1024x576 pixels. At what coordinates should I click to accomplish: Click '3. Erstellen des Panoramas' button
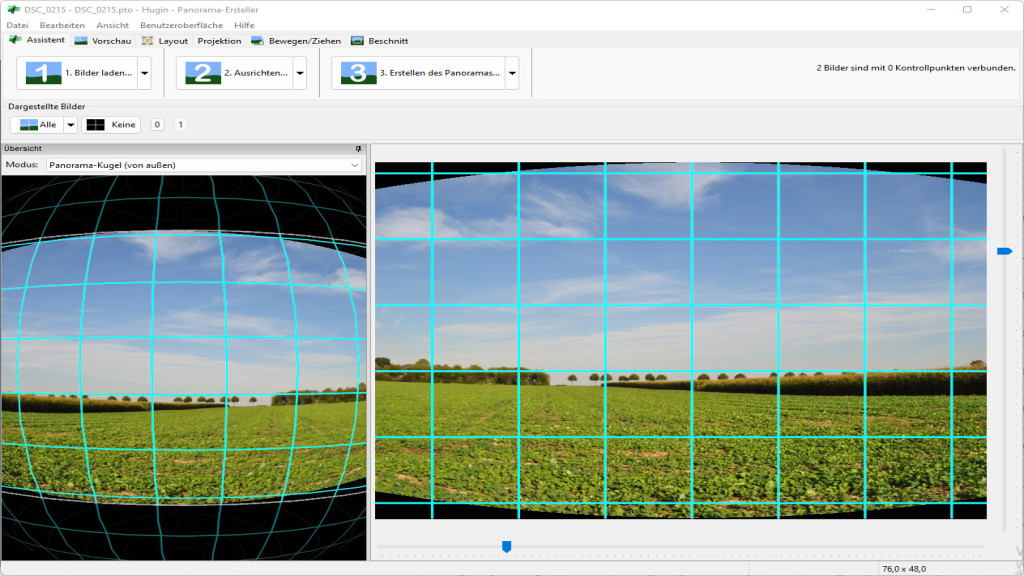click(x=419, y=73)
